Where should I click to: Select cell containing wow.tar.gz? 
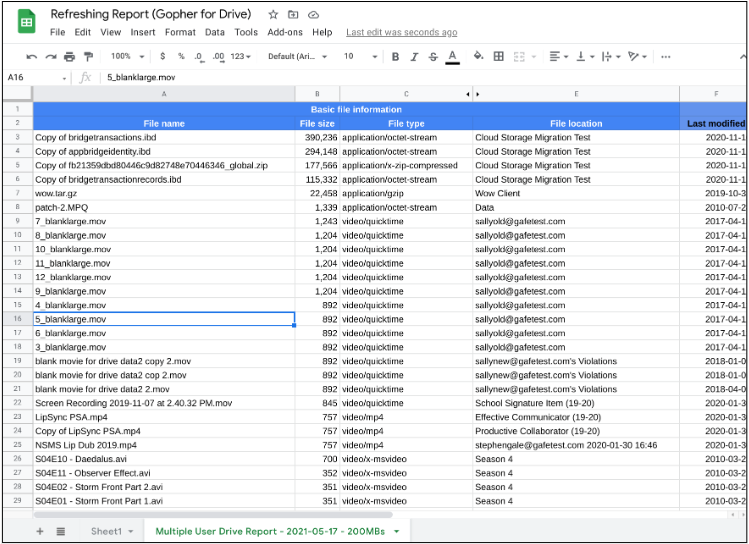[164, 194]
